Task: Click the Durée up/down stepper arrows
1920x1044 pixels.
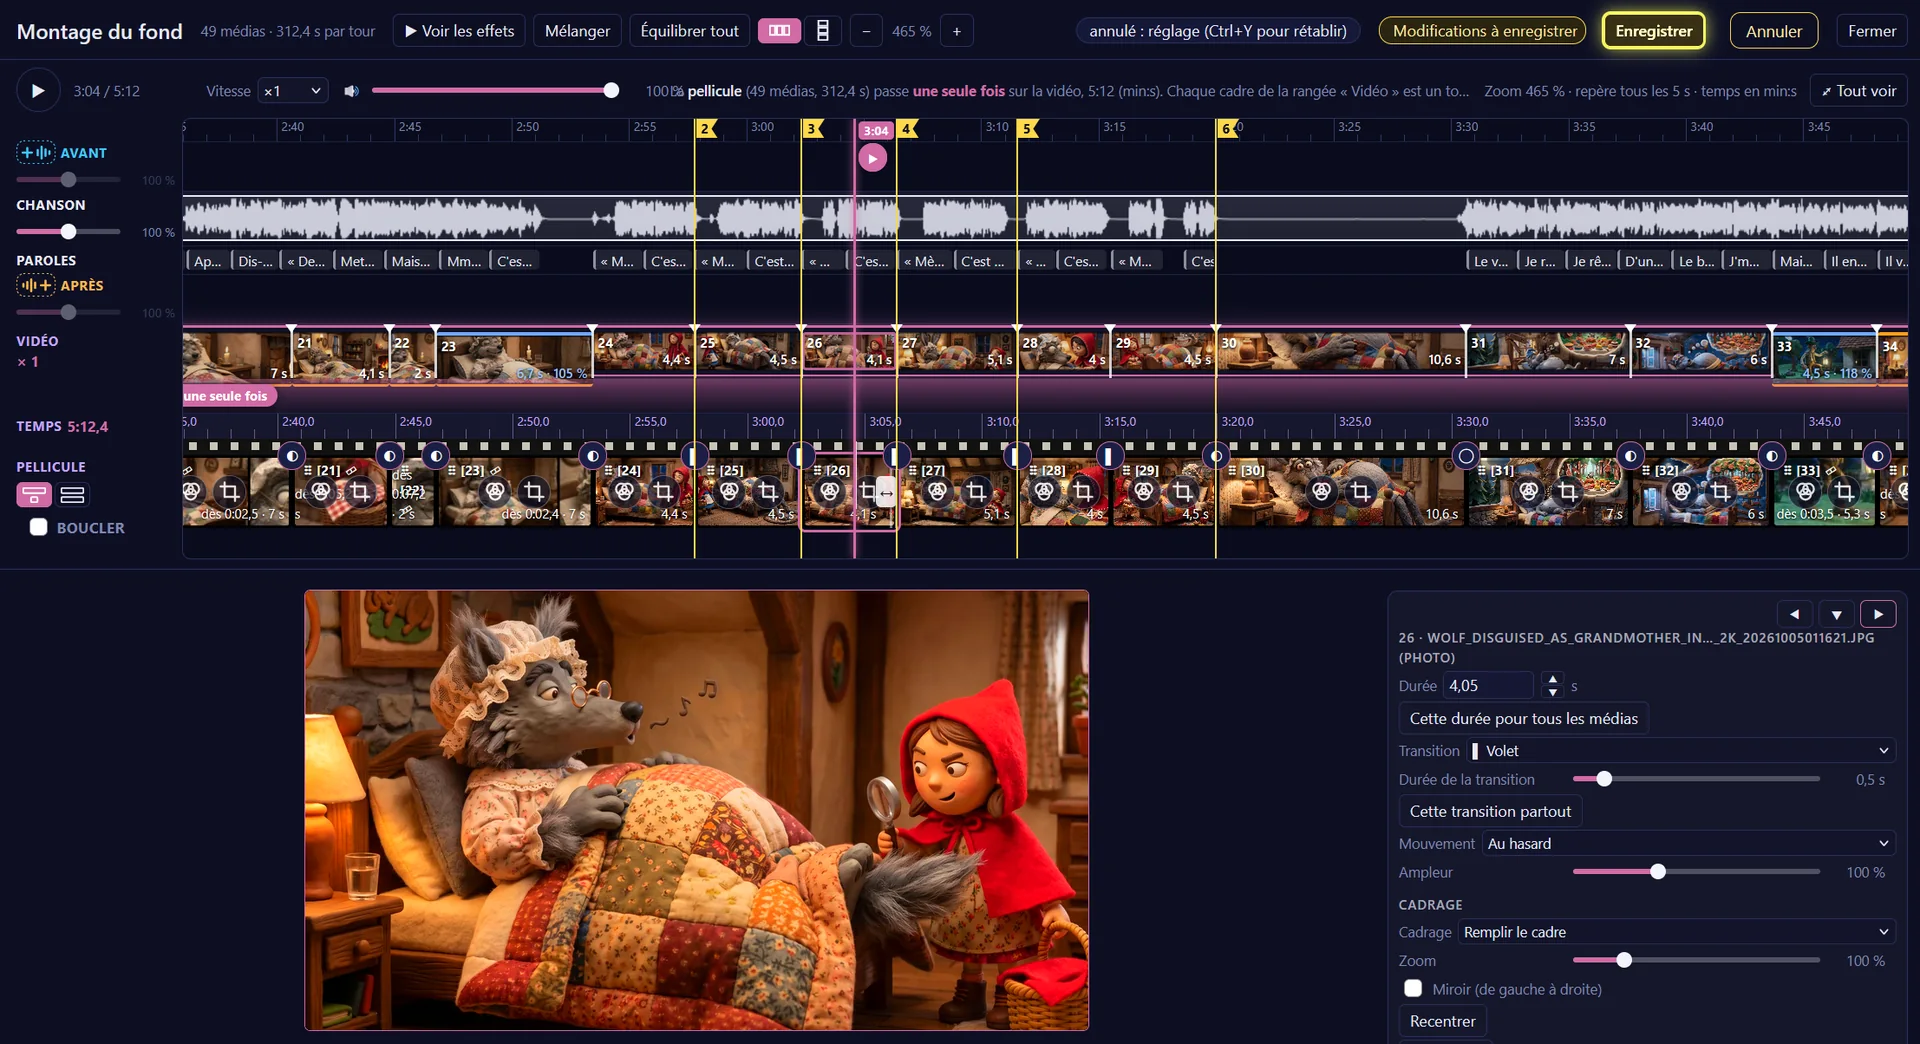Action: click(1553, 685)
